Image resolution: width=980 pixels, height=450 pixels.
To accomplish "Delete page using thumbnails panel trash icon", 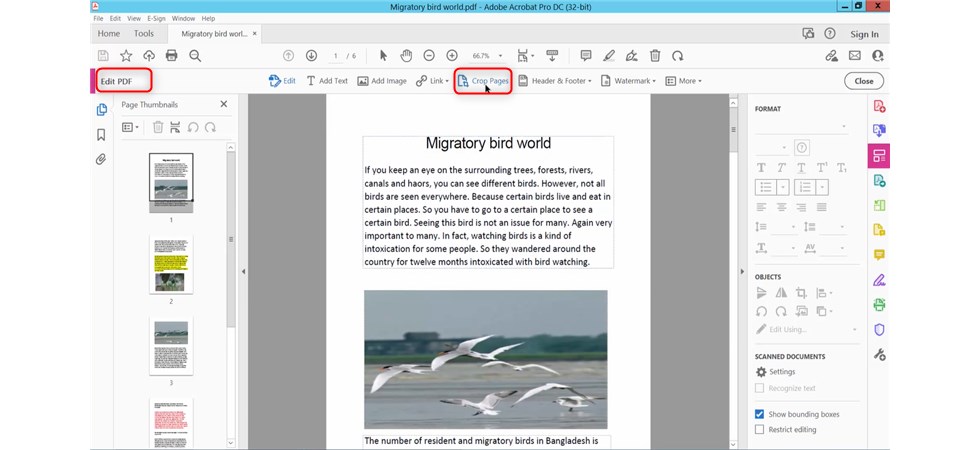I will coord(158,127).
